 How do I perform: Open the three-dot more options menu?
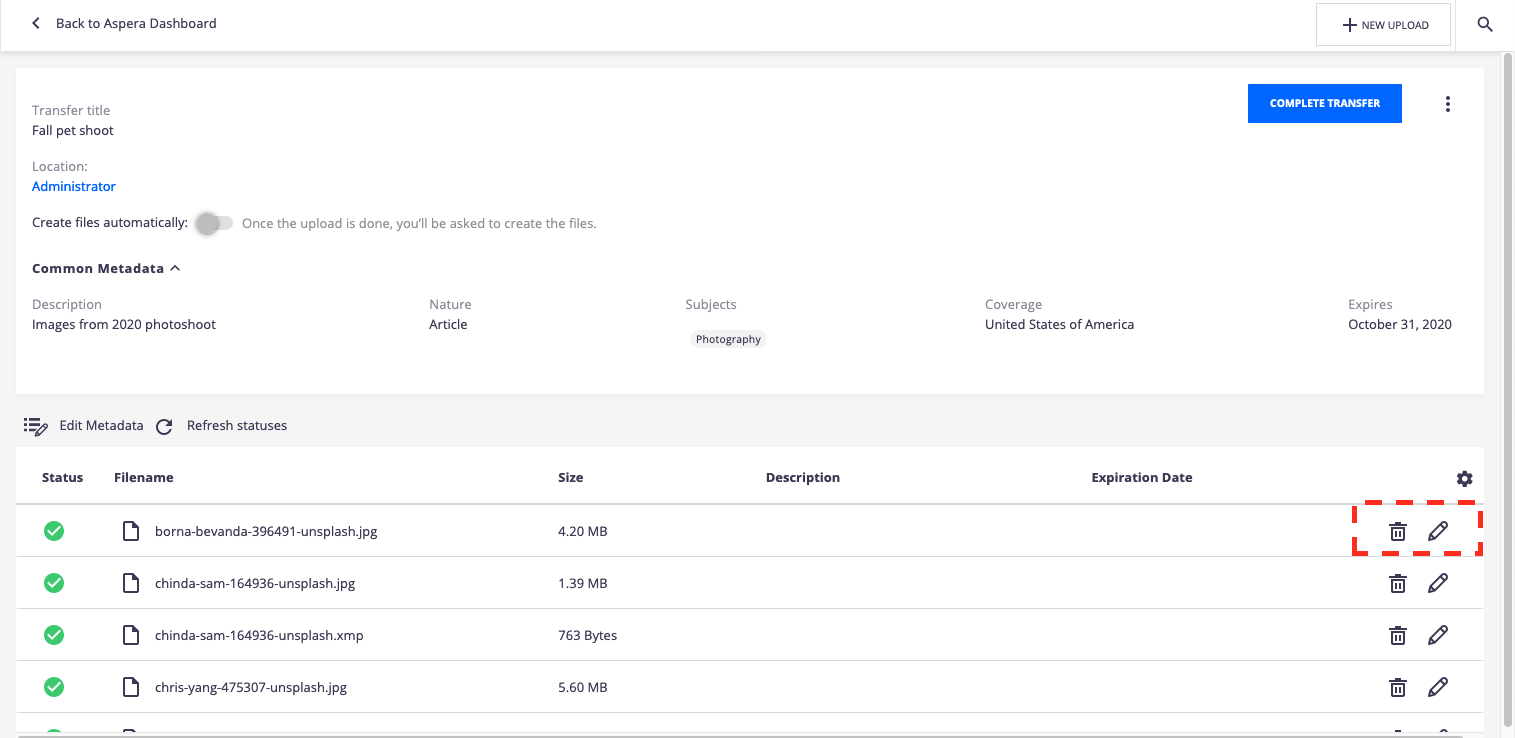pos(1448,104)
